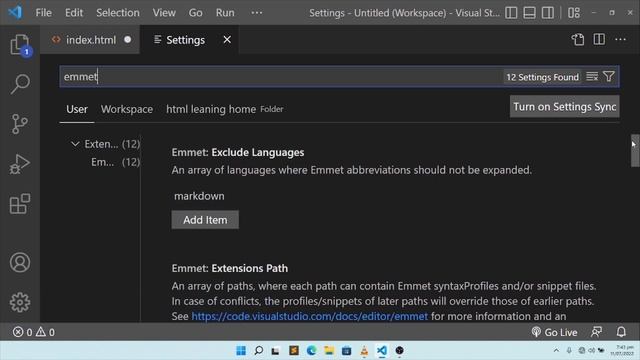Open the File menu
Viewport: 640px width, 360px height.
[43, 13]
